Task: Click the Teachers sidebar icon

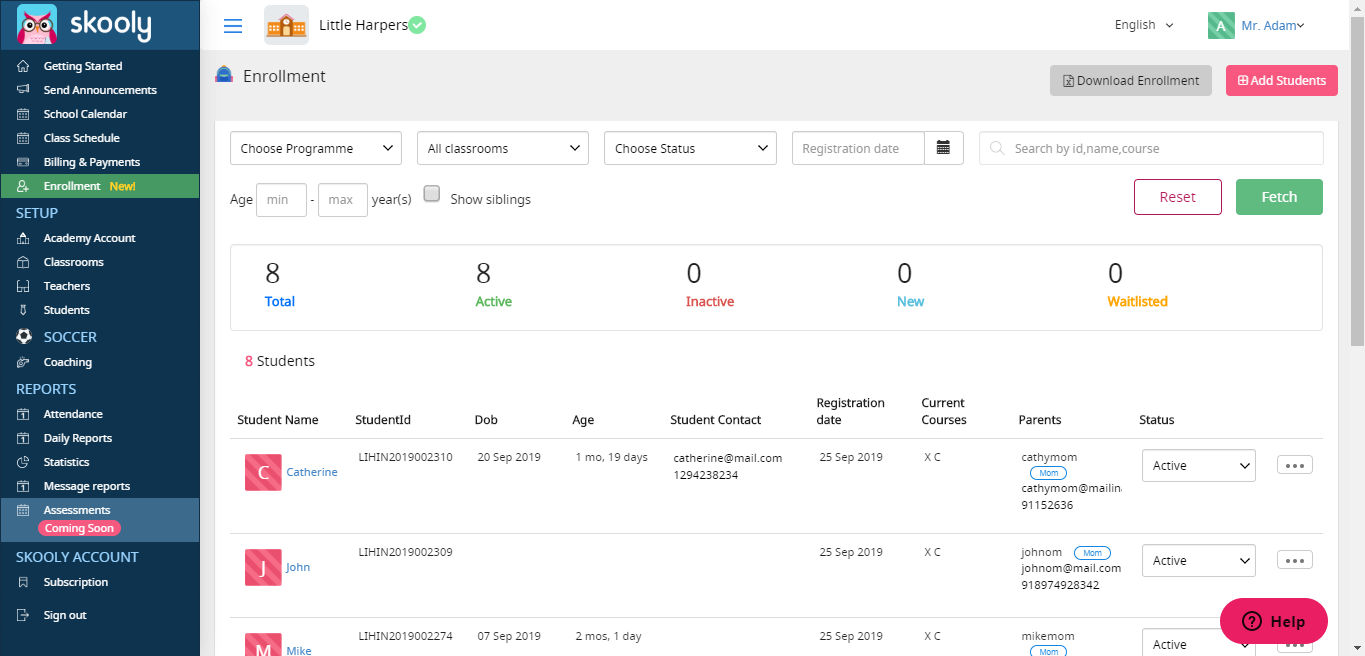Action: (x=23, y=286)
